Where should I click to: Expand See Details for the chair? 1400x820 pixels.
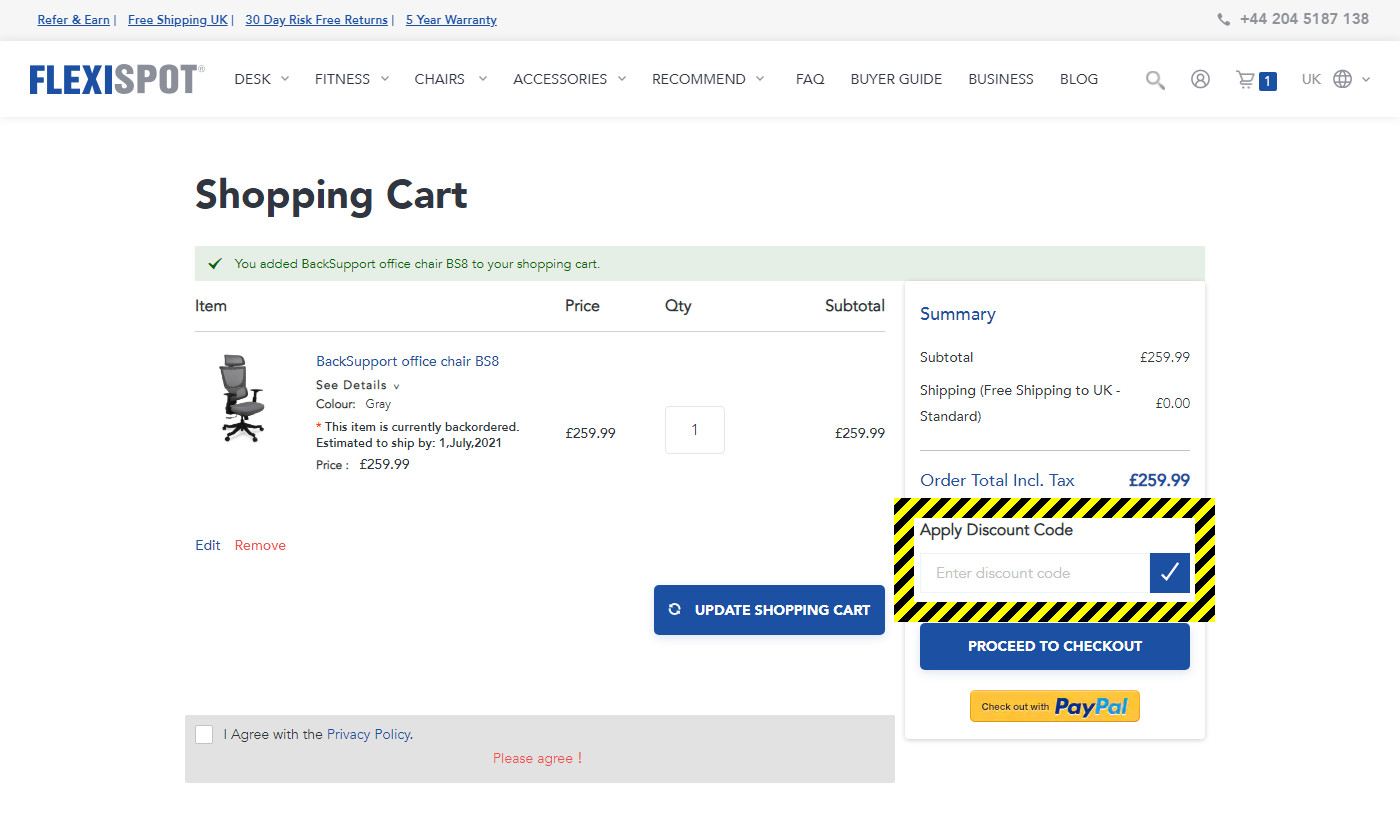point(358,385)
